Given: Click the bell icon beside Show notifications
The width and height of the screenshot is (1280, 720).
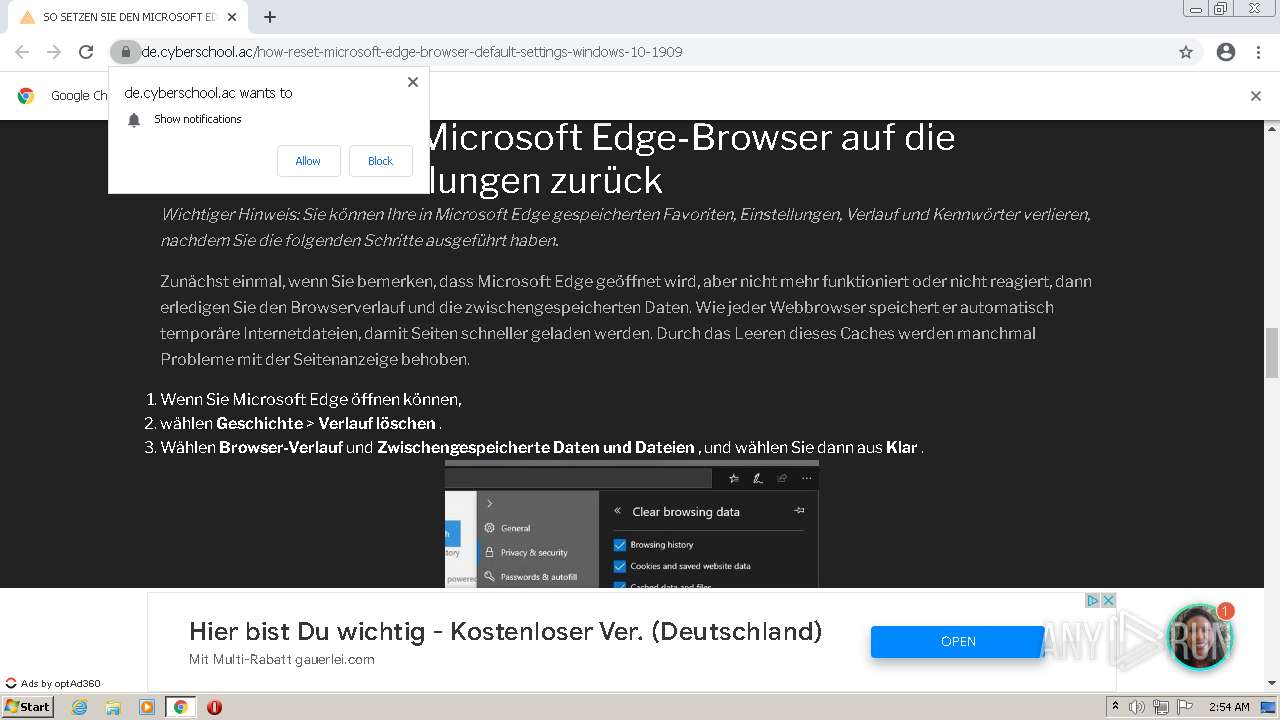Looking at the screenshot, I should (x=134, y=120).
